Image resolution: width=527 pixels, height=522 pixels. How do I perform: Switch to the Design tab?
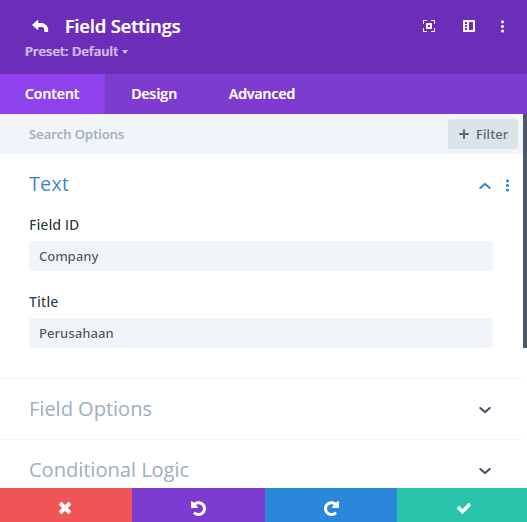154,94
